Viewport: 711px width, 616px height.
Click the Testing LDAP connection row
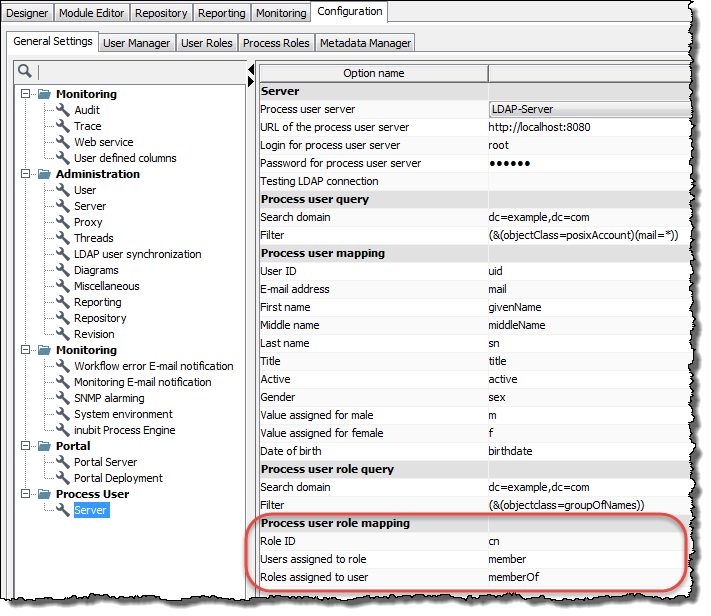tap(476, 181)
